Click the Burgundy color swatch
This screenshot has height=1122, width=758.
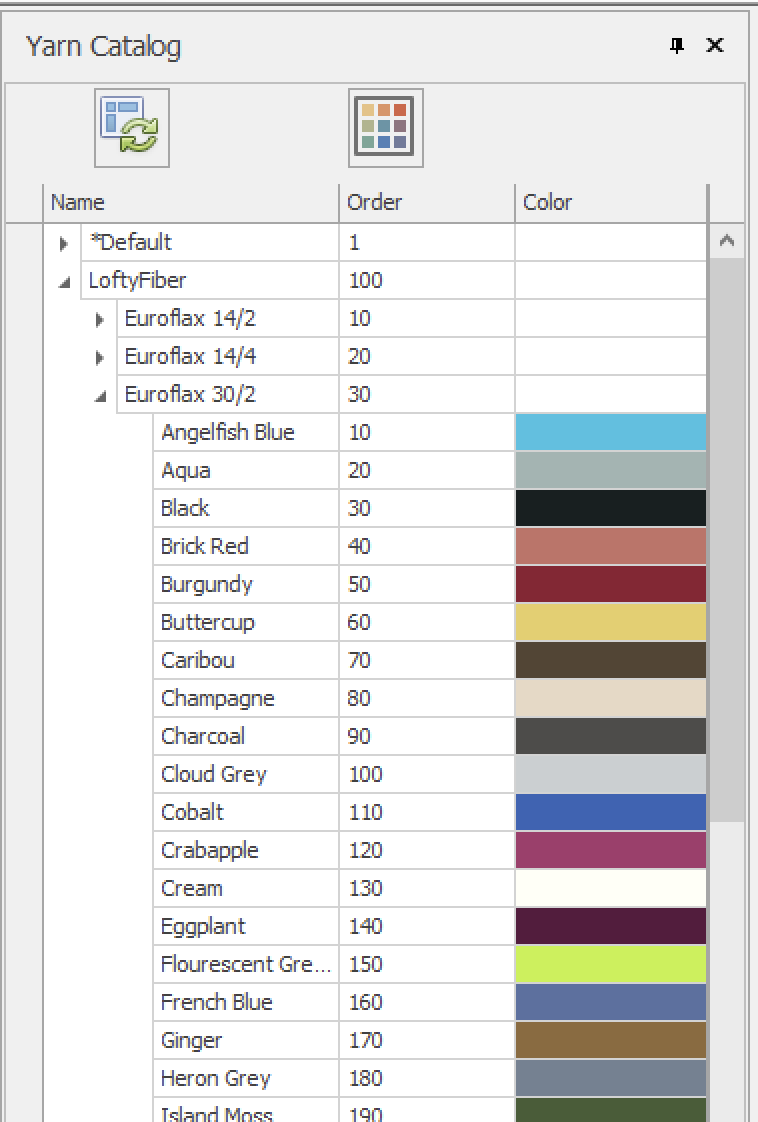click(610, 585)
